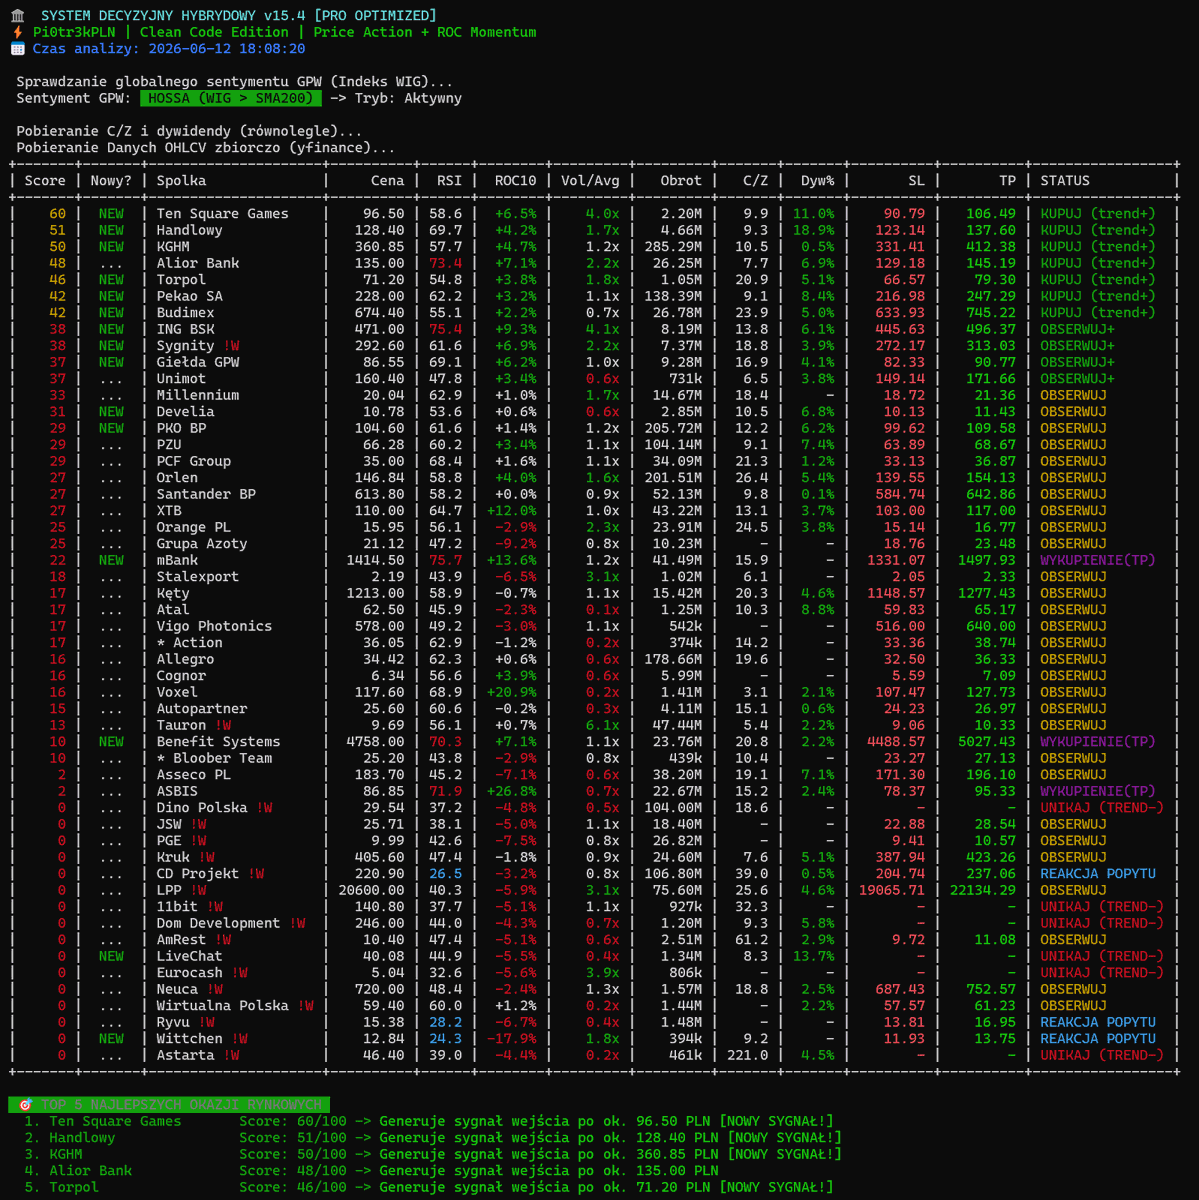Screen dimensions: 1199x1200
Task: Select Handlowy dividend value 18.9%
Action: (814, 230)
